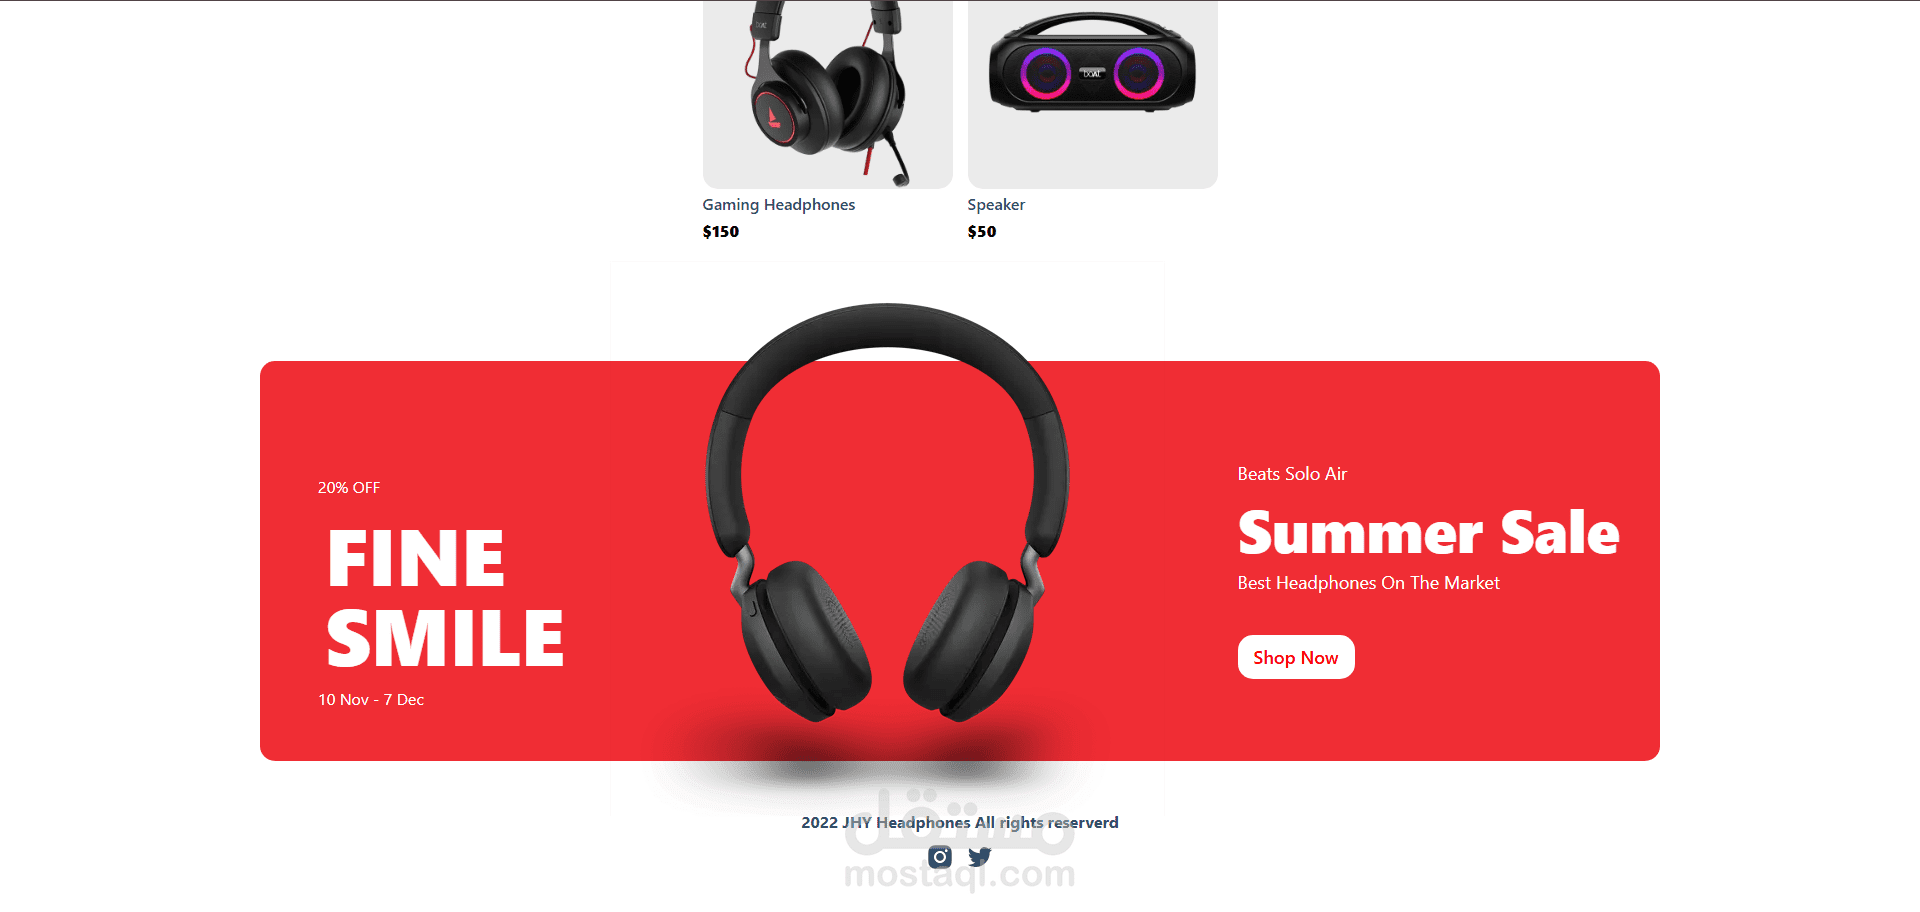This screenshot has width=1920, height=912.
Task: Click Best Headphones On The Market text
Action: [1368, 583]
